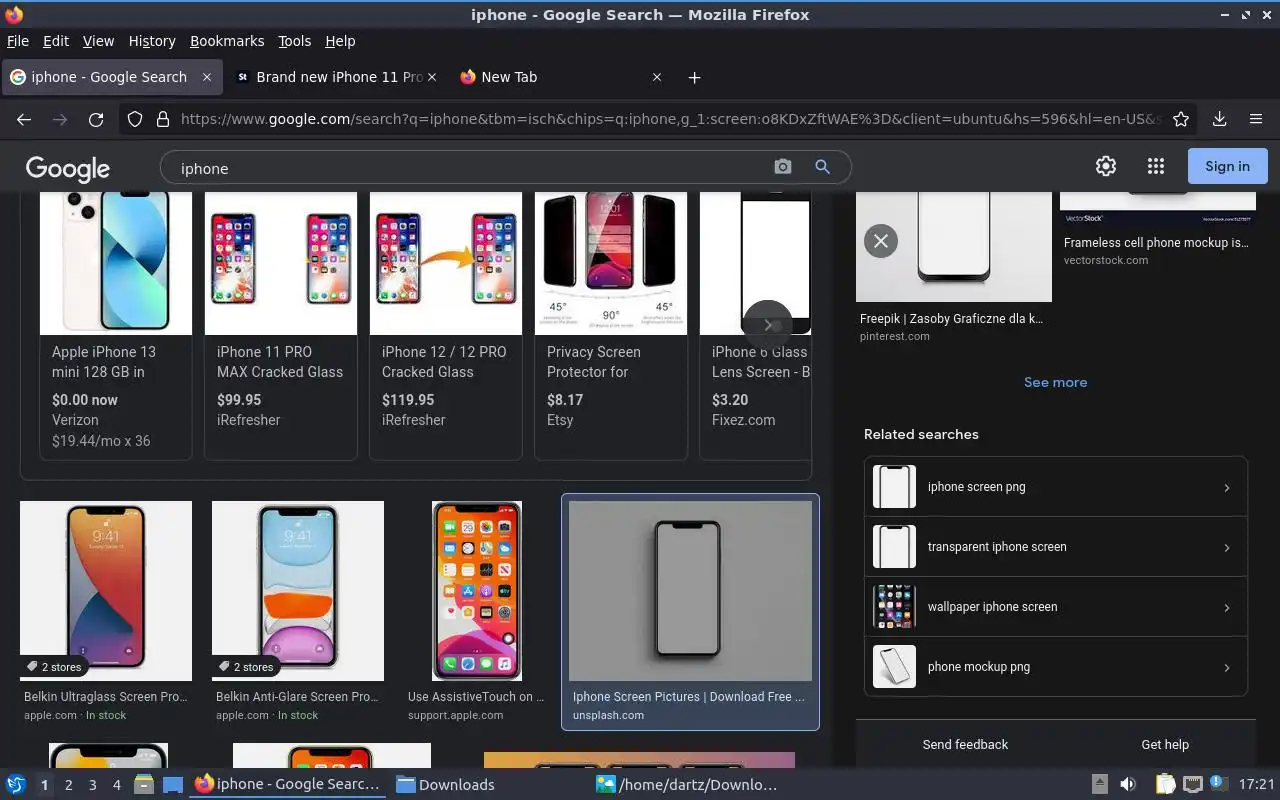The width and height of the screenshot is (1280, 800).
Task: Open the shield tracking protection icon
Action: pos(134,119)
